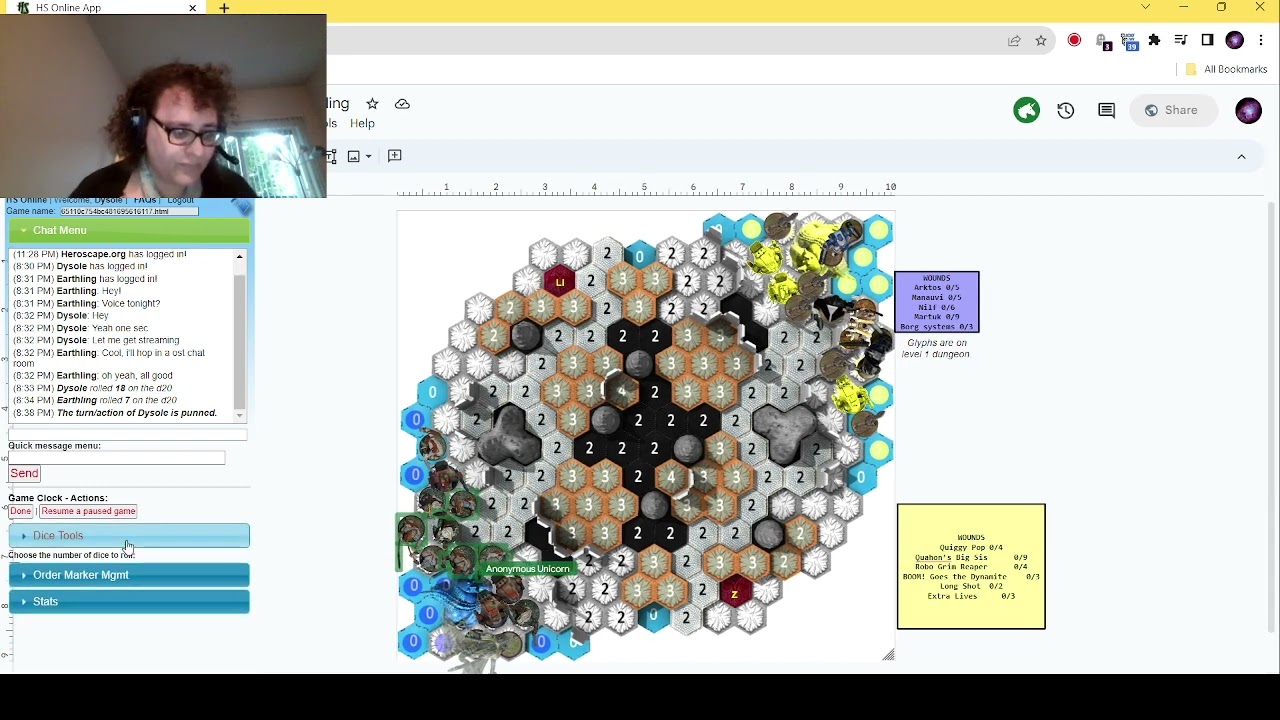
Task: Check the cloud save status icon
Action: coord(402,104)
